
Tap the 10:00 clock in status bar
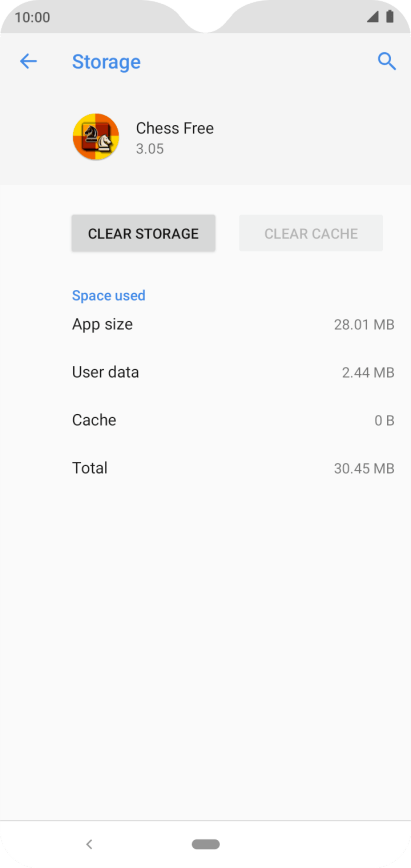[32, 17]
